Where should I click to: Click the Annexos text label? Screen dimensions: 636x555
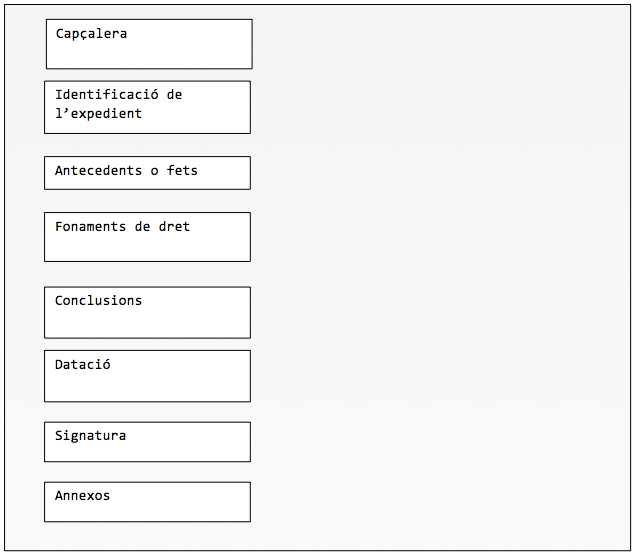coord(83,496)
